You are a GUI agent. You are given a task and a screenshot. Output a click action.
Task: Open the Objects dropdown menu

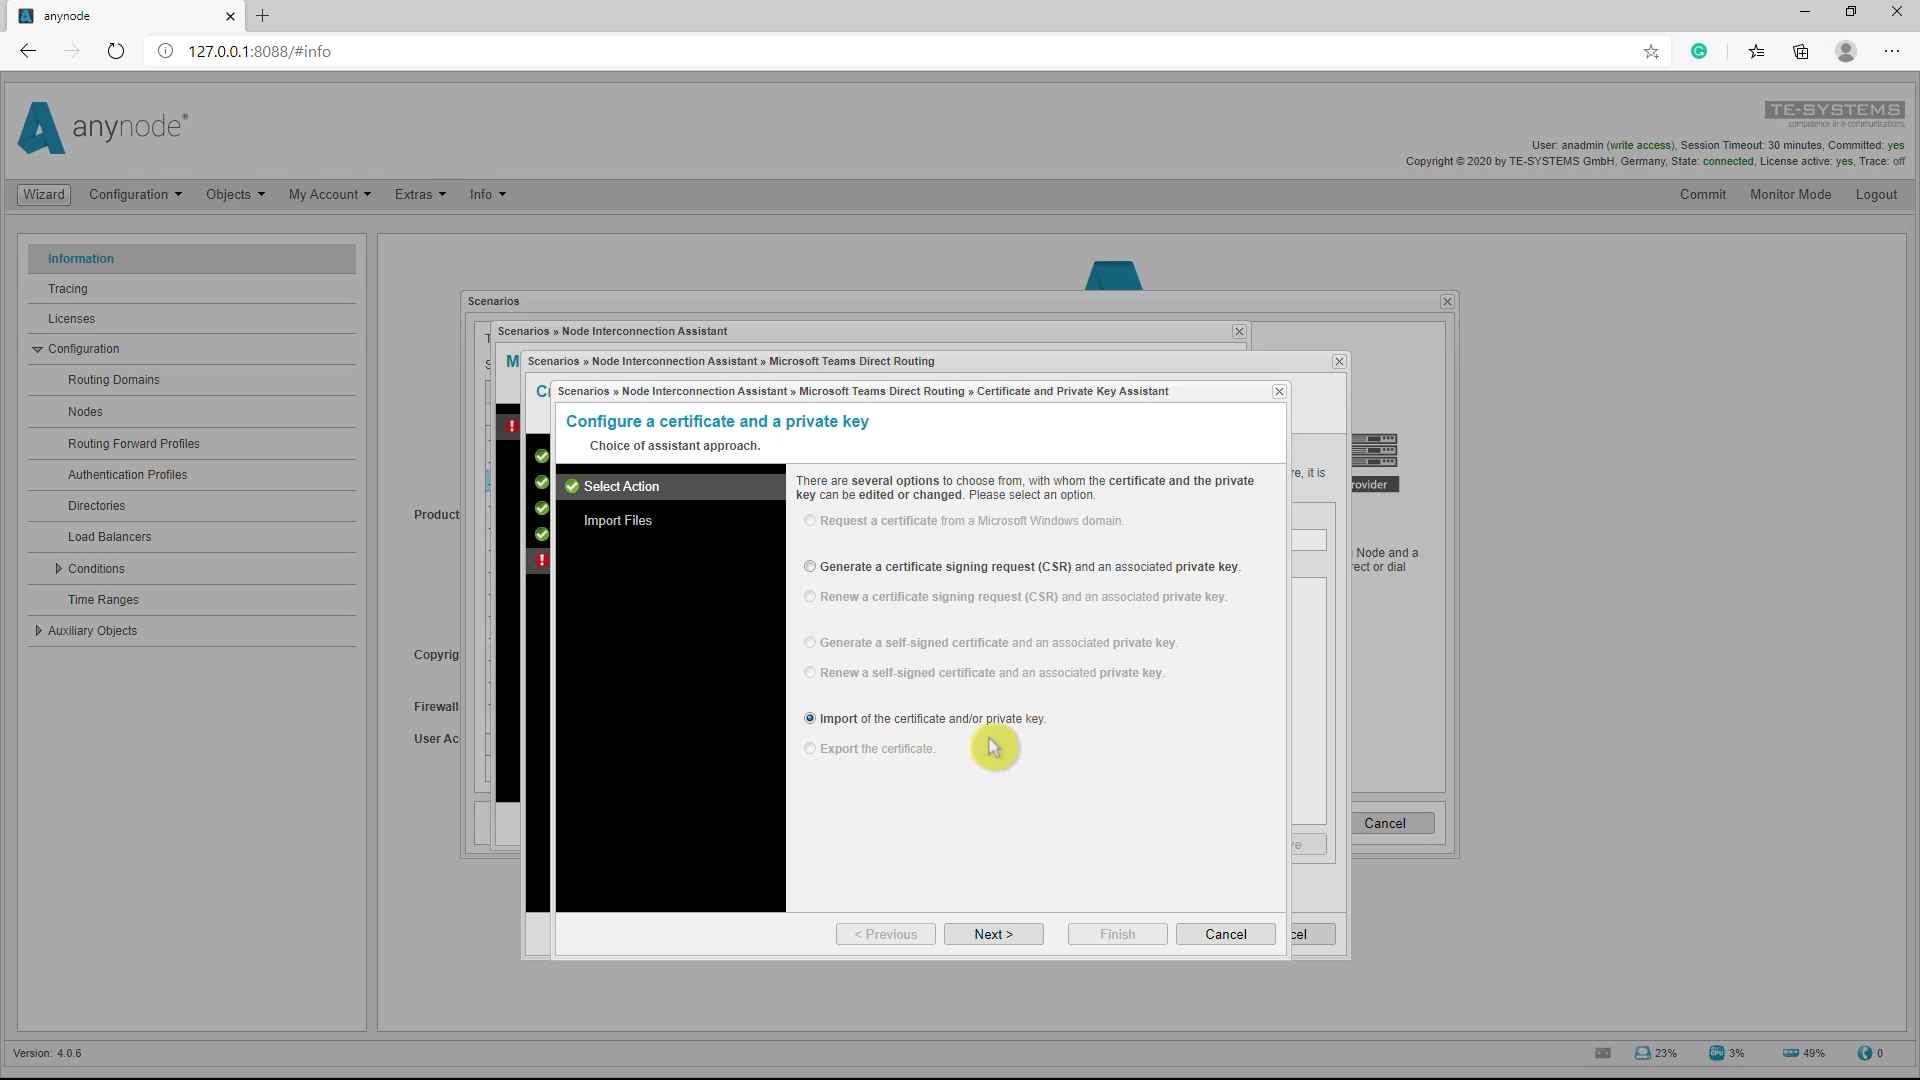point(235,195)
